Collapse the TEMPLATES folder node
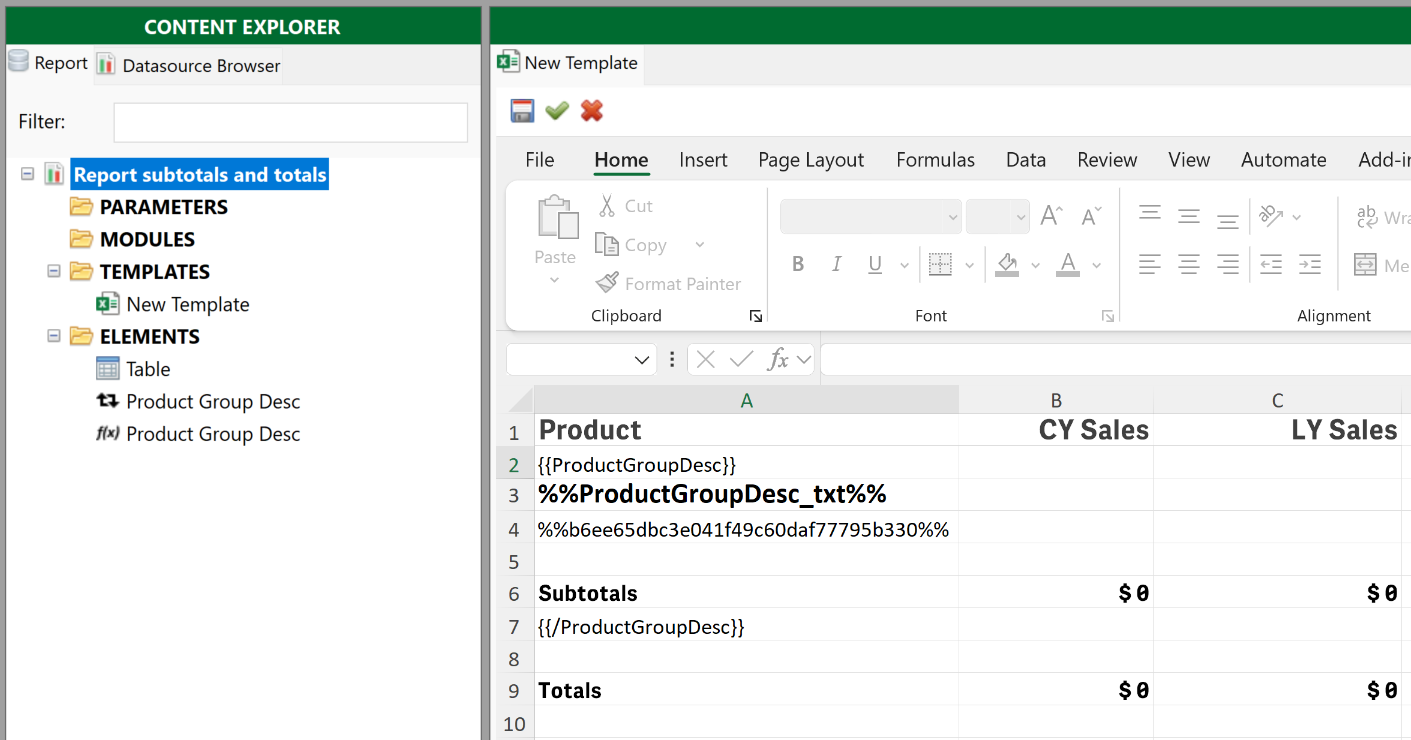The image size is (1411, 740). click(x=55, y=271)
